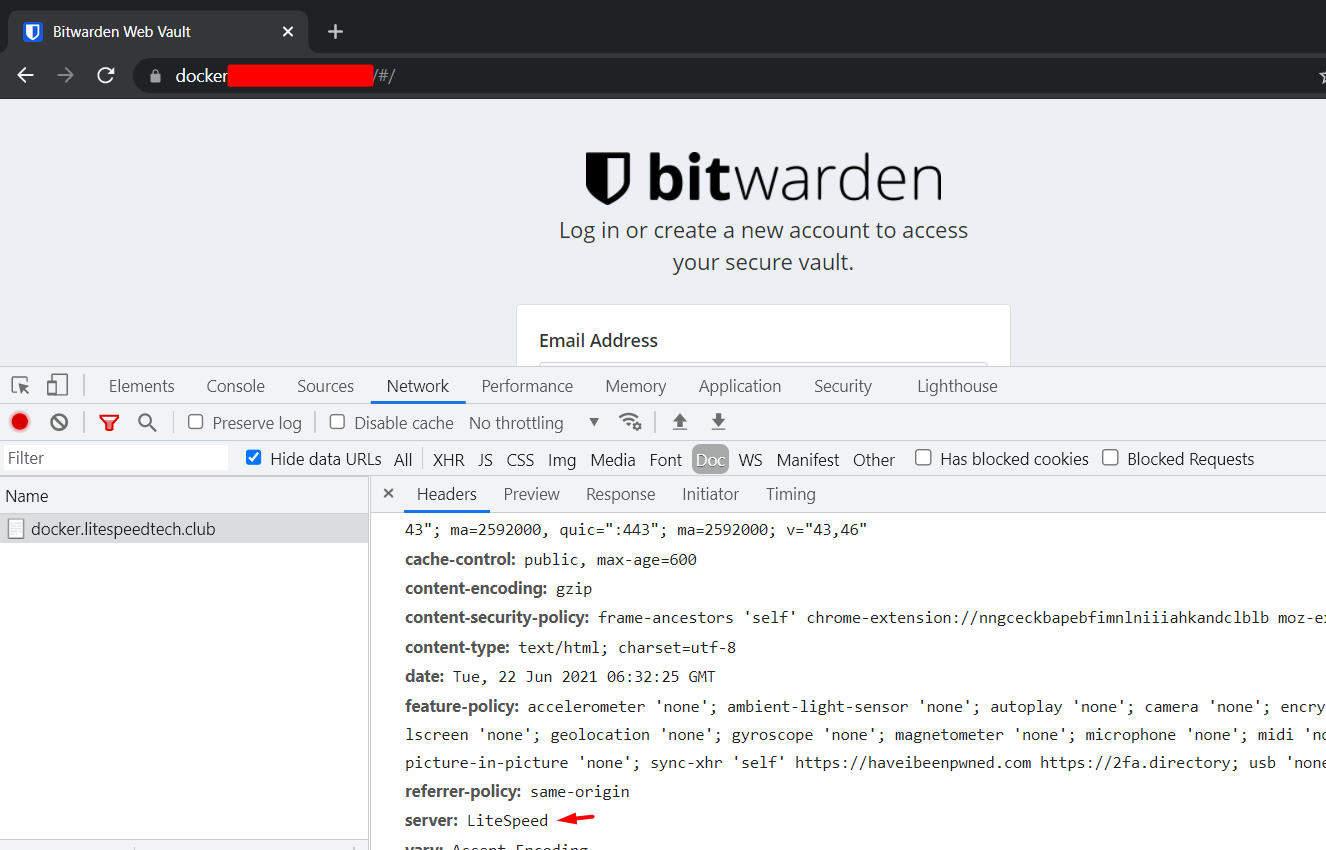Image resolution: width=1326 pixels, height=850 pixels.
Task: Click the network Filter text field
Action: (x=116, y=458)
